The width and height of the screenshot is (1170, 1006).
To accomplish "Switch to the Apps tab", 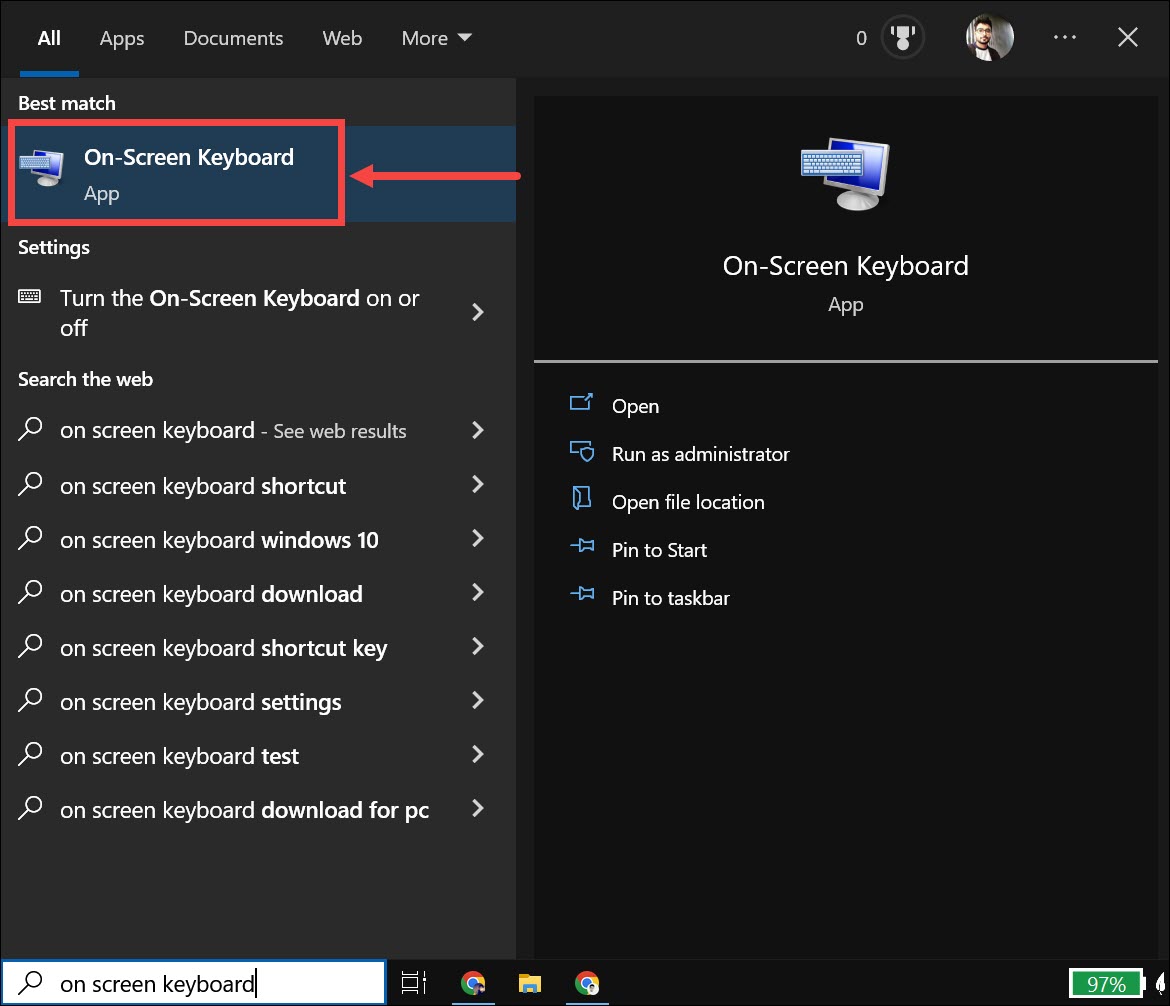I will coord(121,38).
